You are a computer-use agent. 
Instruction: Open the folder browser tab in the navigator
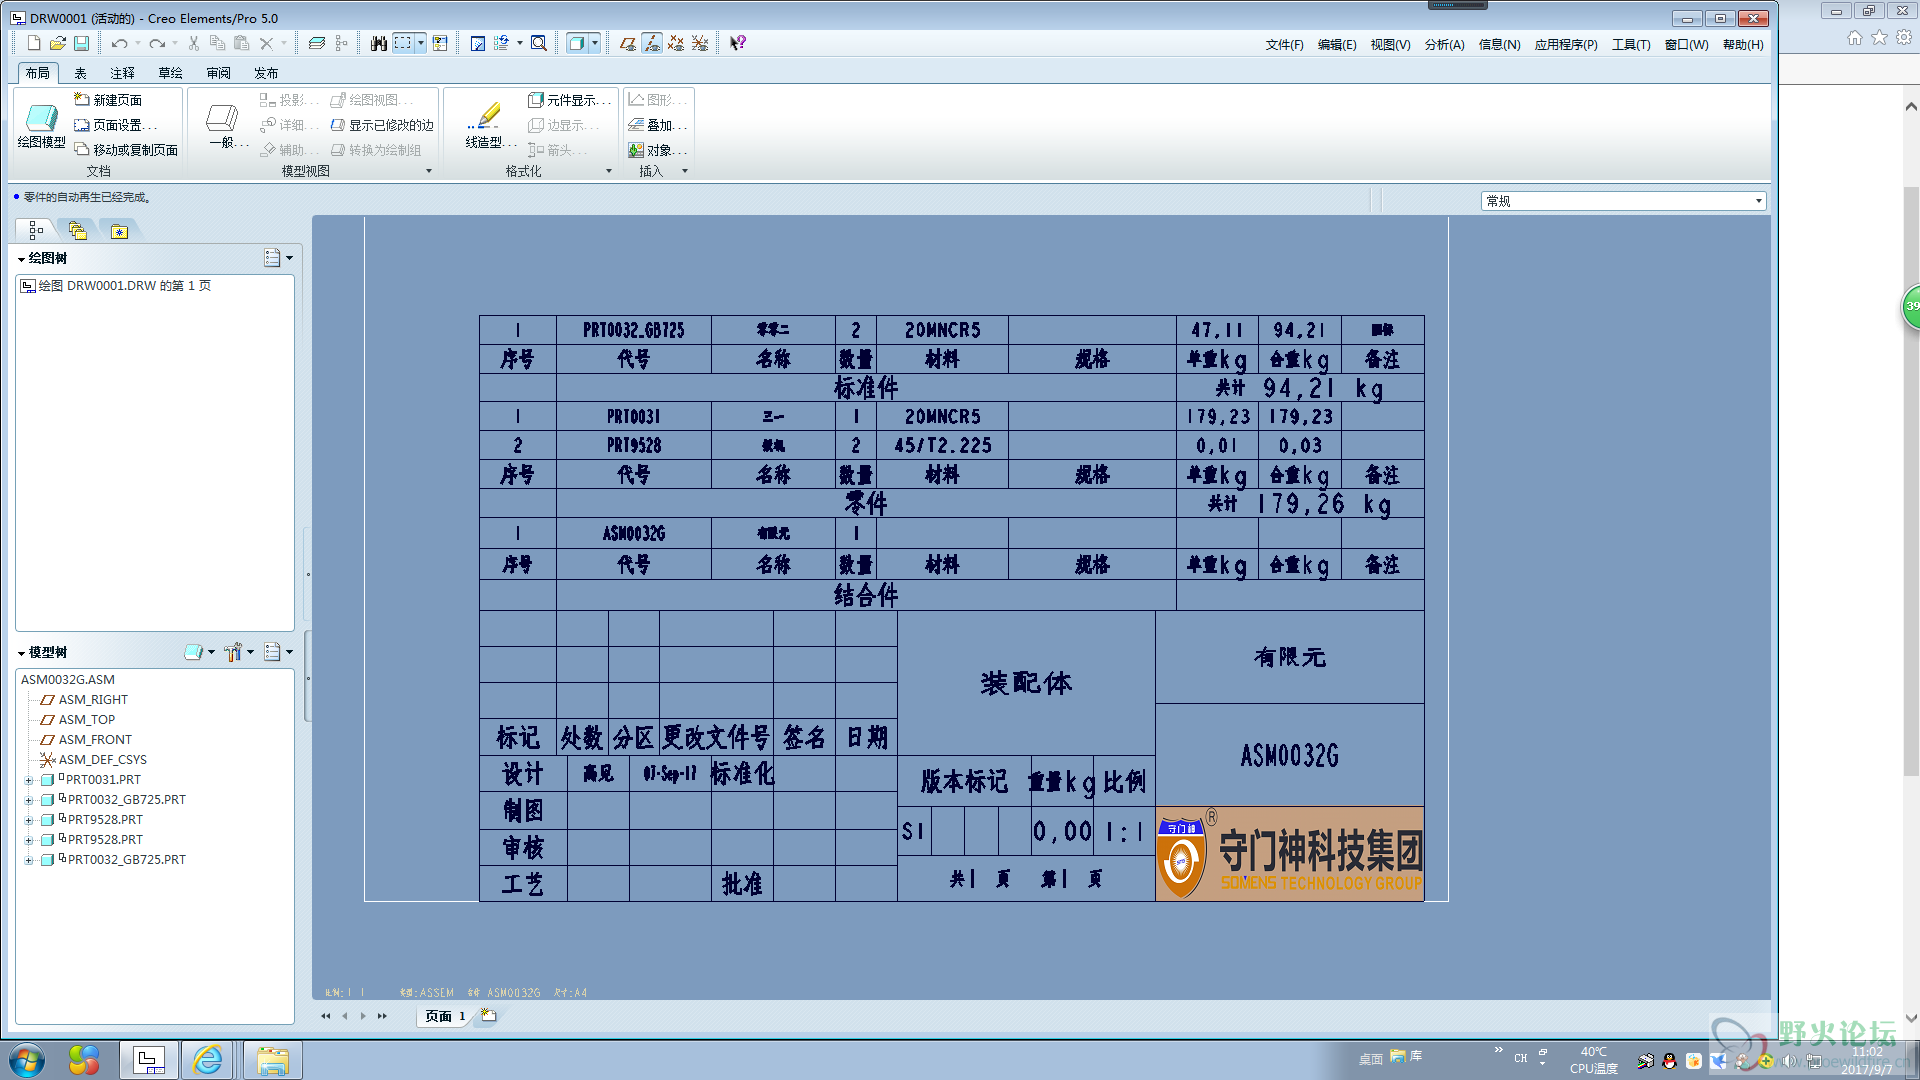(77, 231)
